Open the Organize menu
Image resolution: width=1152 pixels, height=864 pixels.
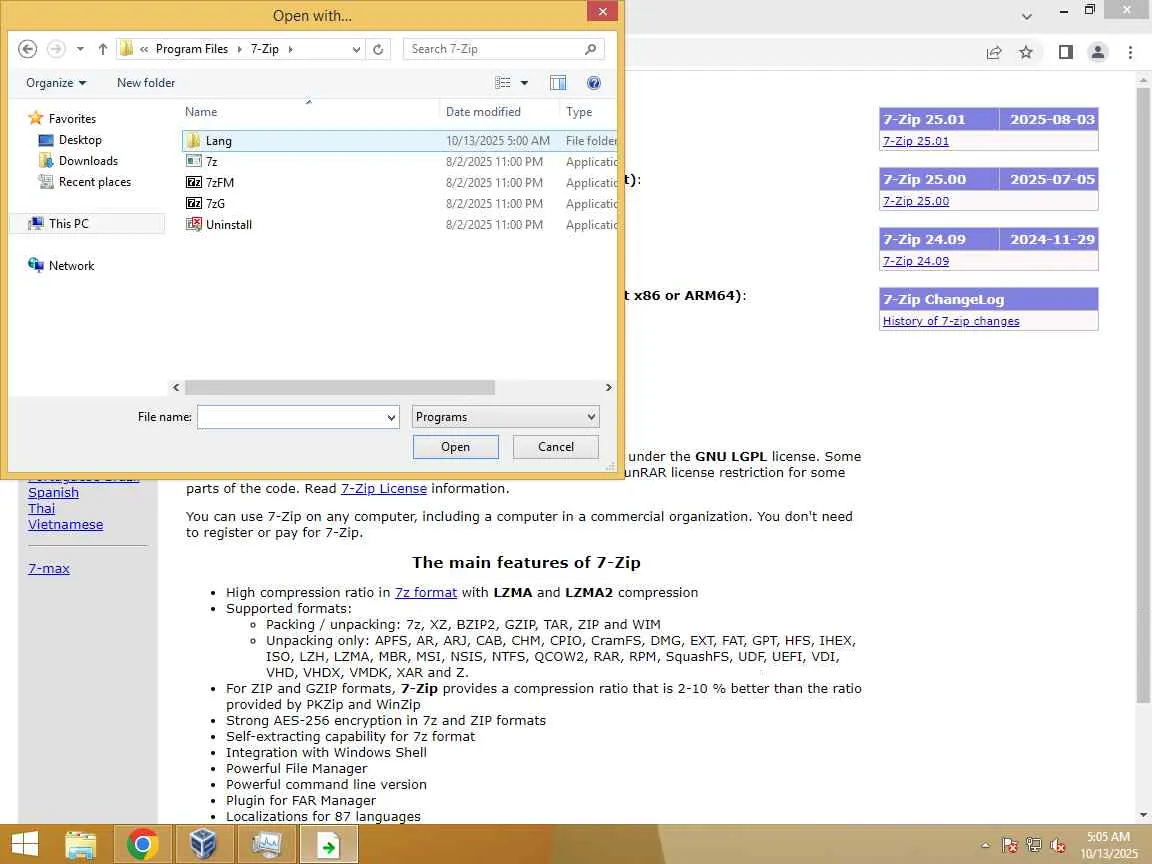pyautogui.click(x=56, y=83)
